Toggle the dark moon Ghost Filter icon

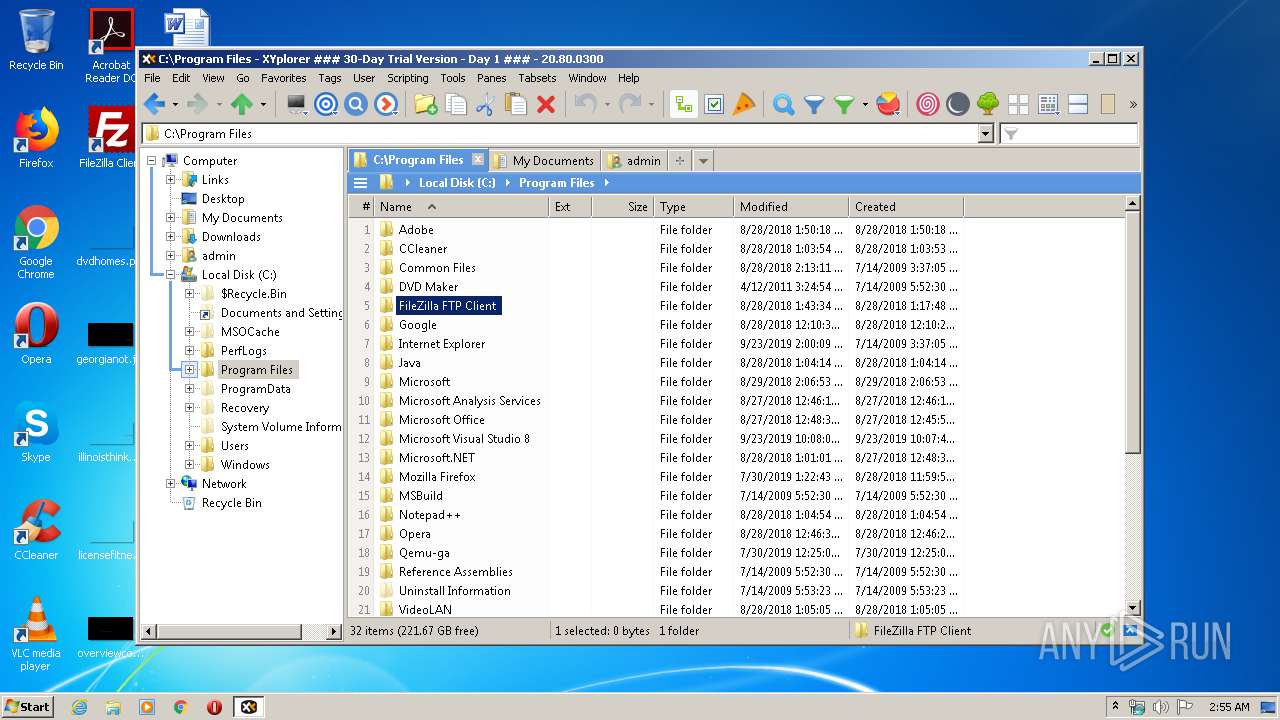pos(957,104)
